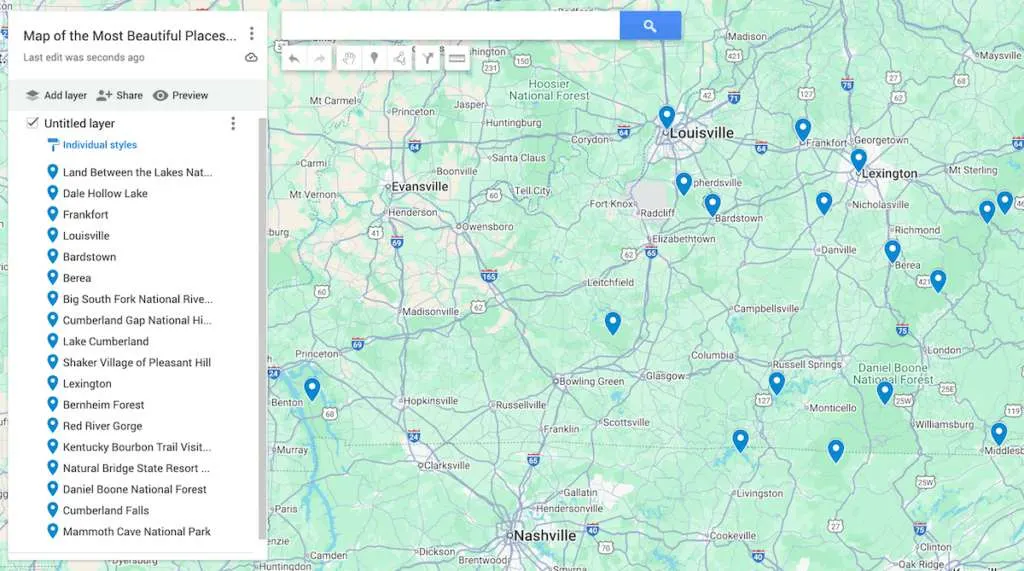The image size is (1024, 571).
Task: Select Kentucky Bourbon Trail Visit item
Action: coord(136,447)
